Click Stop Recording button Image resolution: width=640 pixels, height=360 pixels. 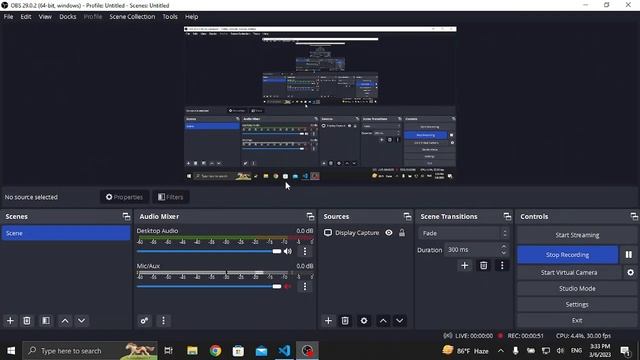pos(567,255)
